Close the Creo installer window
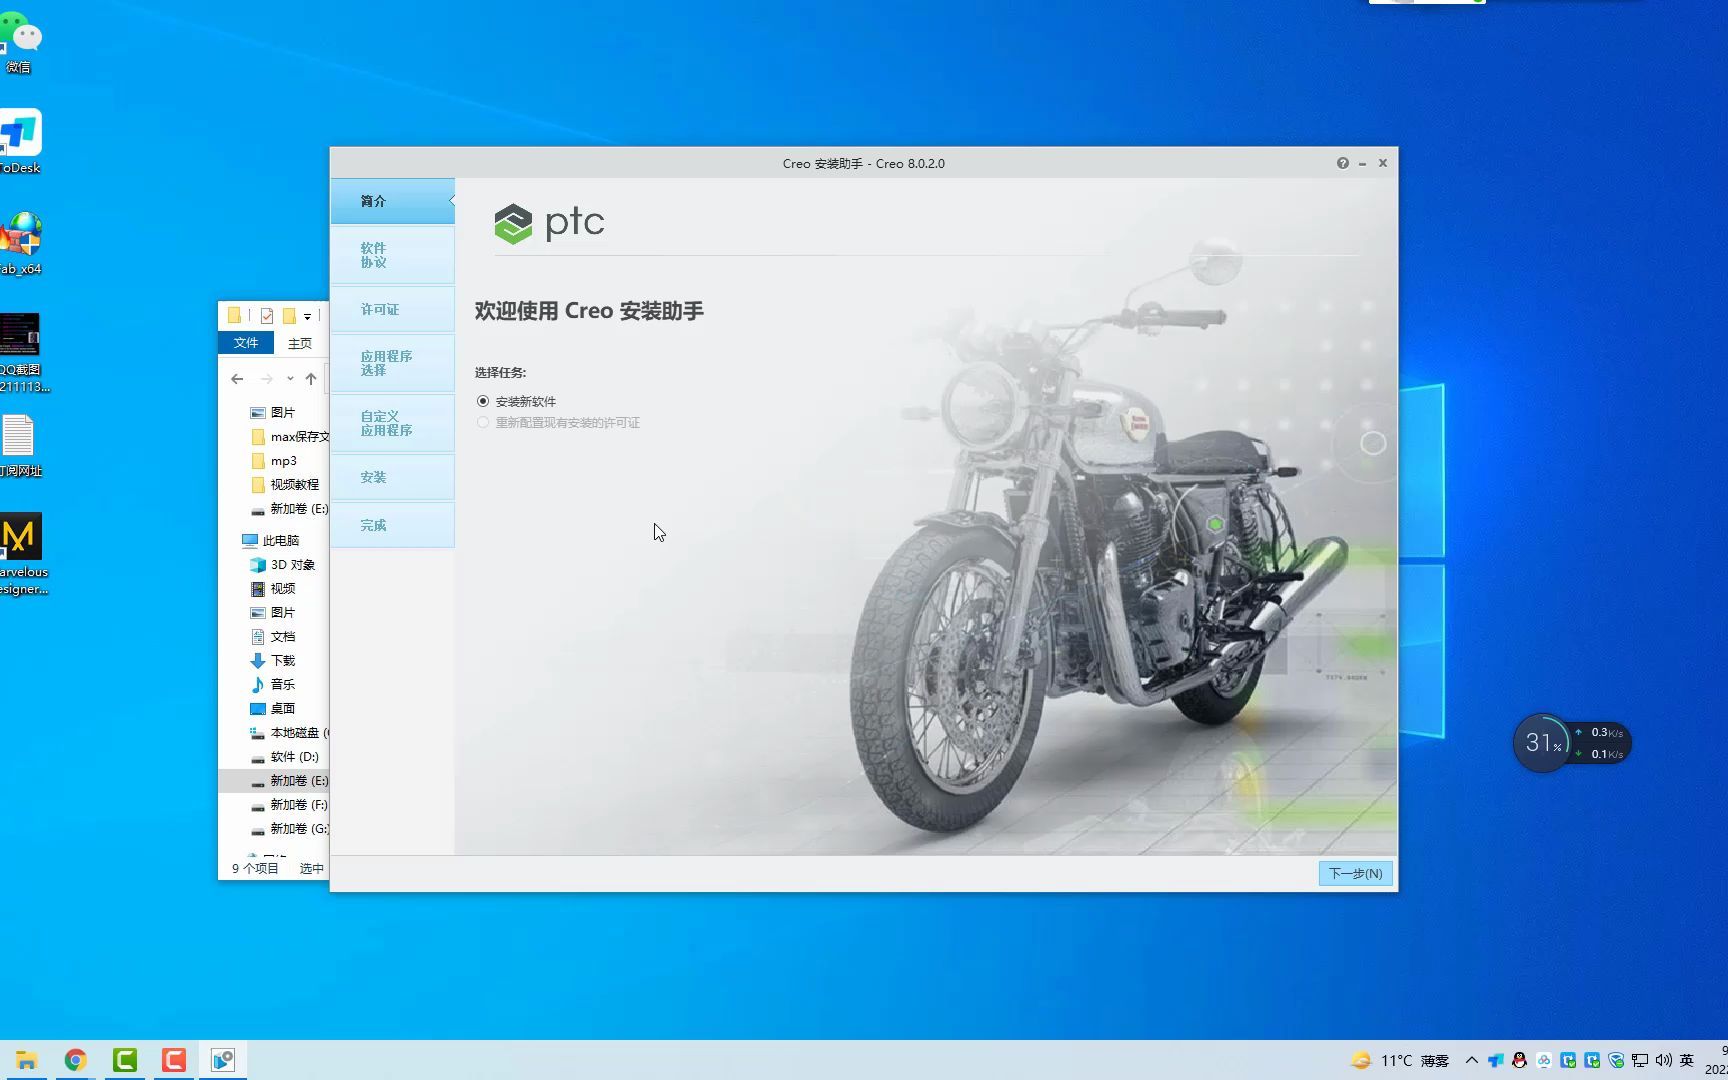Viewport: 1728px width, 1080px height. click(x=1383, y=163)
